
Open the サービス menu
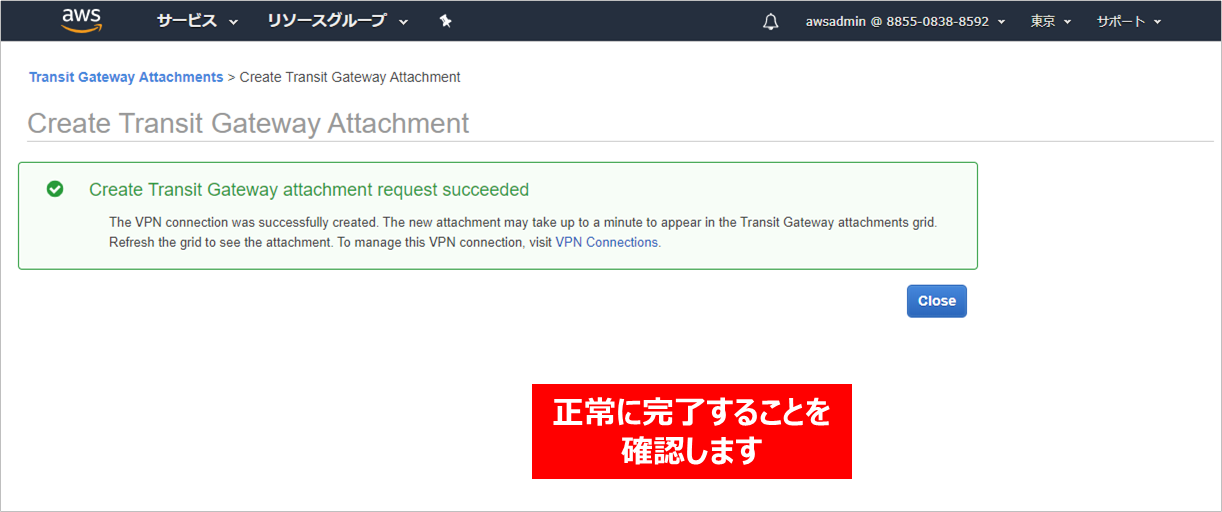tap(187, 21)
